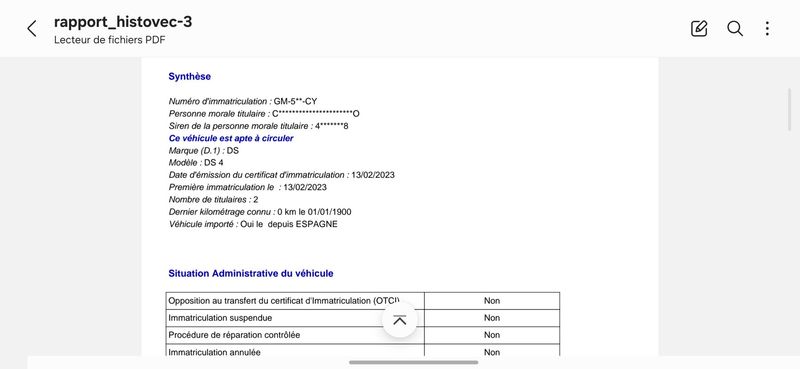This screenshot has width=800, height=369.
Task: Open the edit PDF pencil icon
Action: (699, 29)
